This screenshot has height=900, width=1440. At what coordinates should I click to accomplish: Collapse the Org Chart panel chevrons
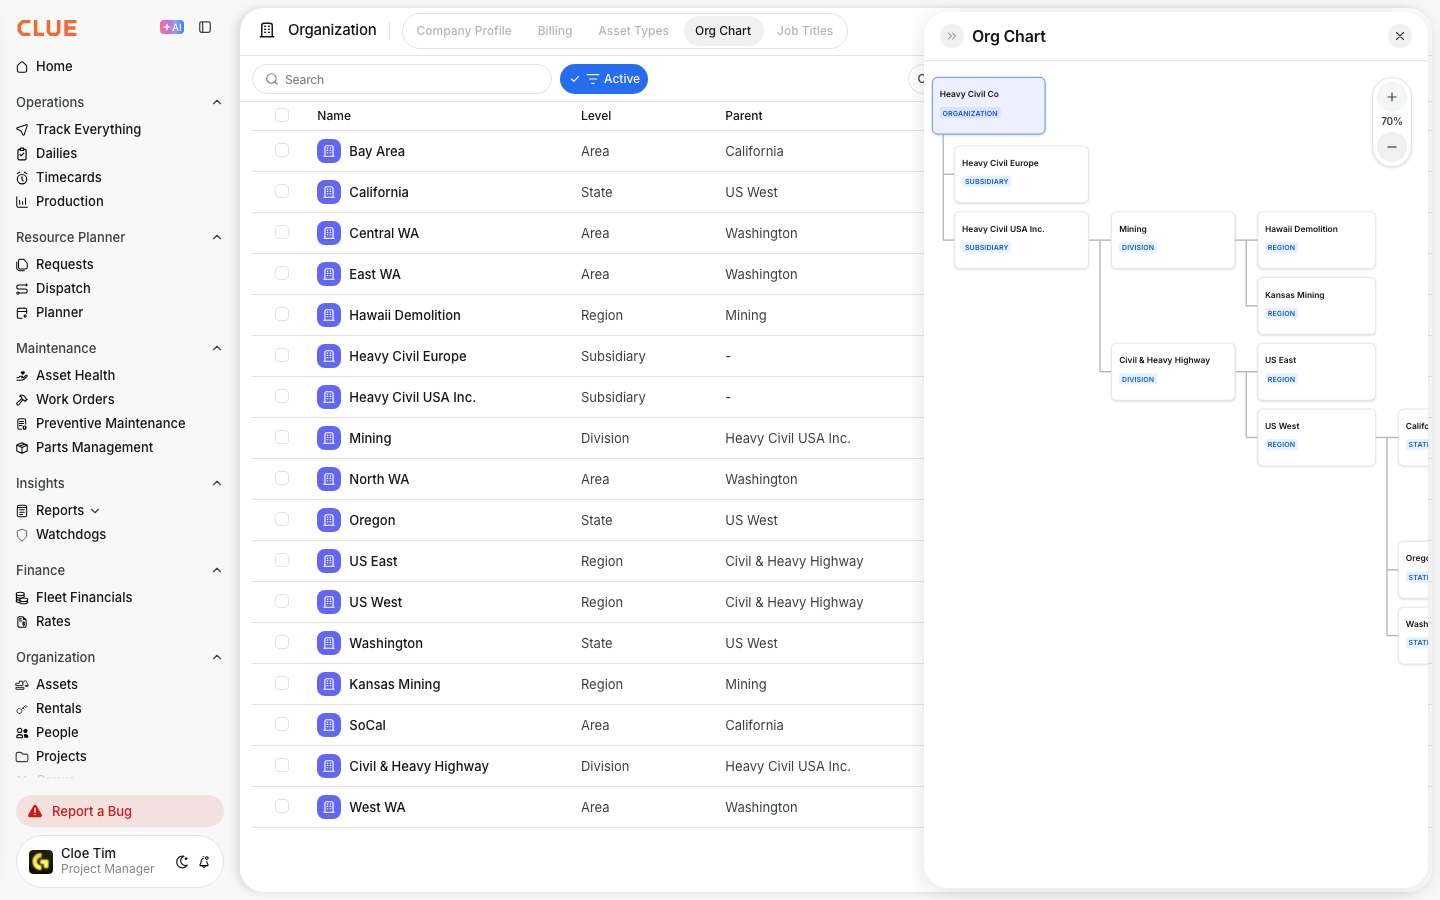pyautogui.click(x=952, y=36)
